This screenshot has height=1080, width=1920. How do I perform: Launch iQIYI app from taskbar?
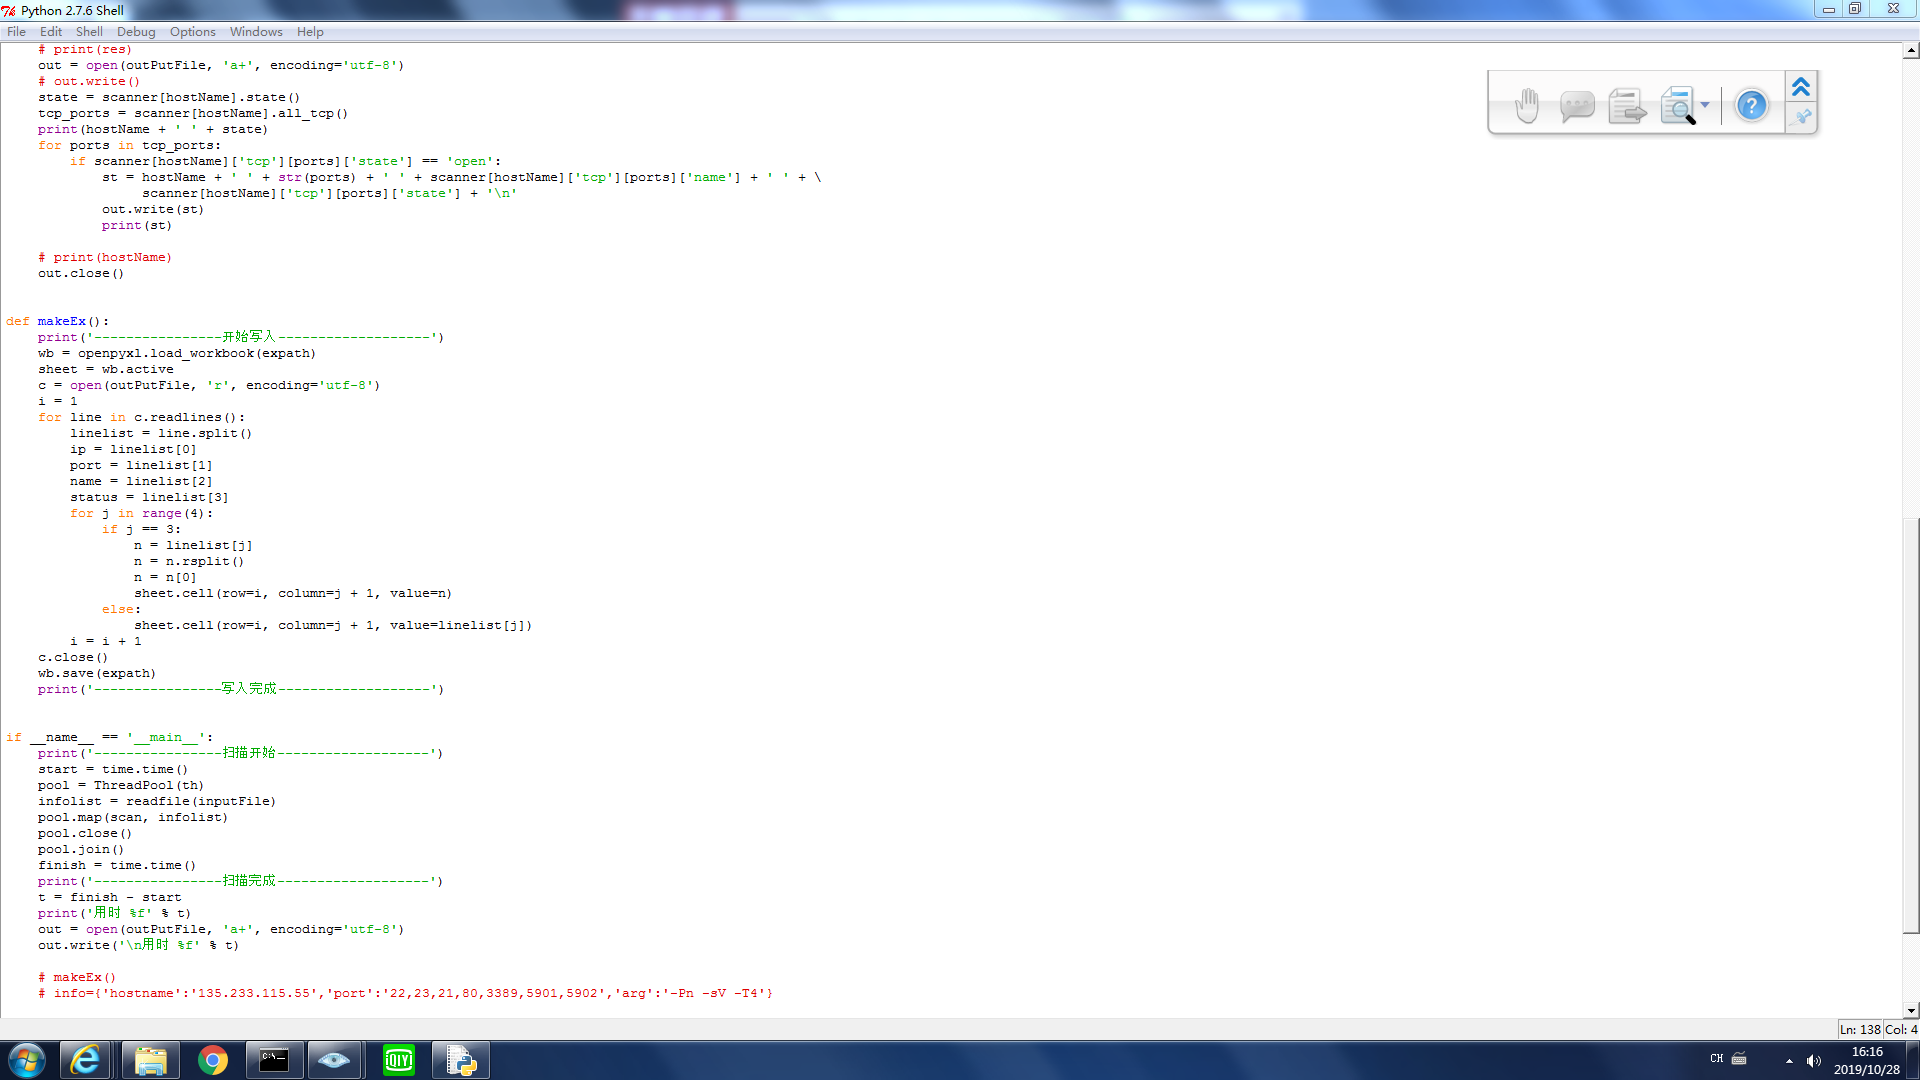399,1060
